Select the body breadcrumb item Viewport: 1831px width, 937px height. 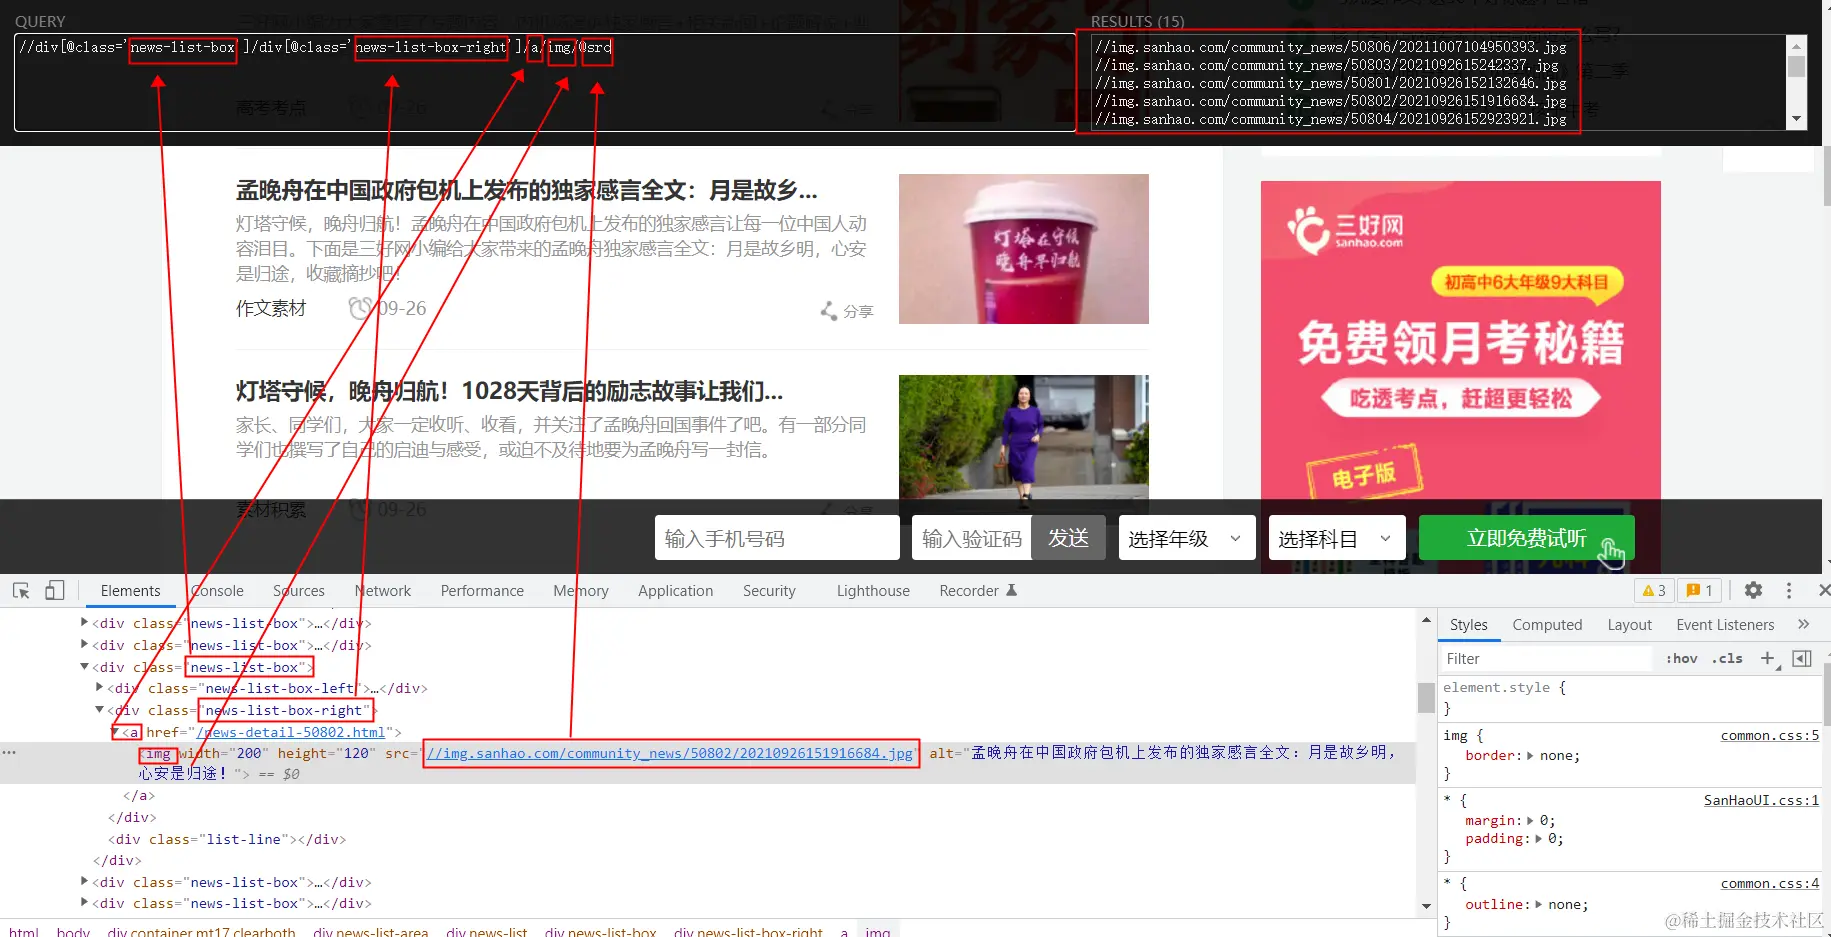(x=73, y=930)
